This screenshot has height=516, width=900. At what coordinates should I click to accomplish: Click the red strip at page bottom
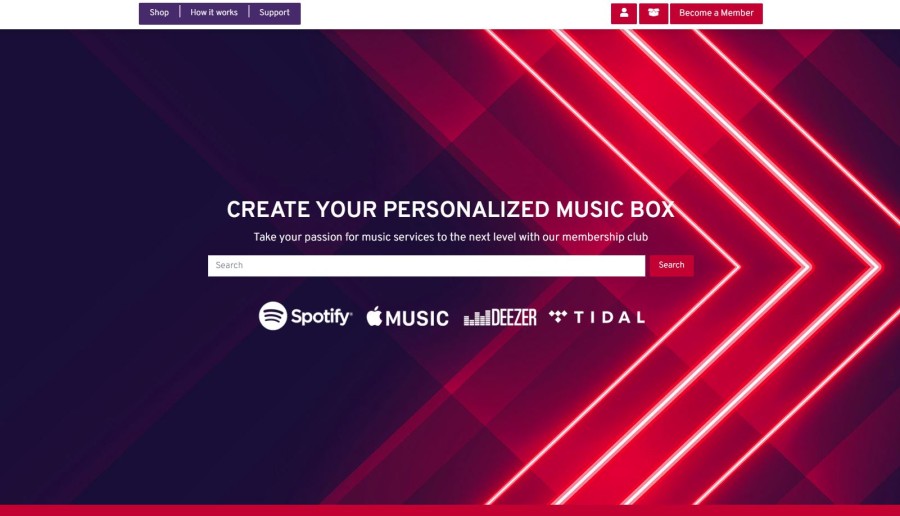(450, 510)
